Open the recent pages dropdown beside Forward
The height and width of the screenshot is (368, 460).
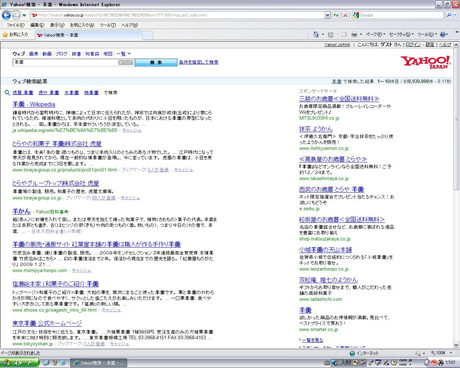[x=24, y=15]
